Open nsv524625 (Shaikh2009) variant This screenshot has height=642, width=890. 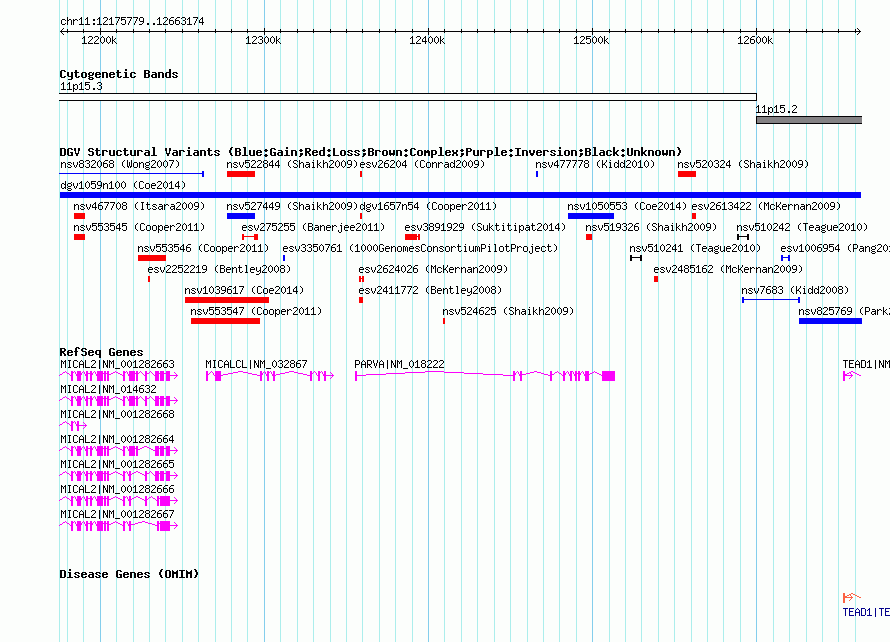tap(508, 311)
